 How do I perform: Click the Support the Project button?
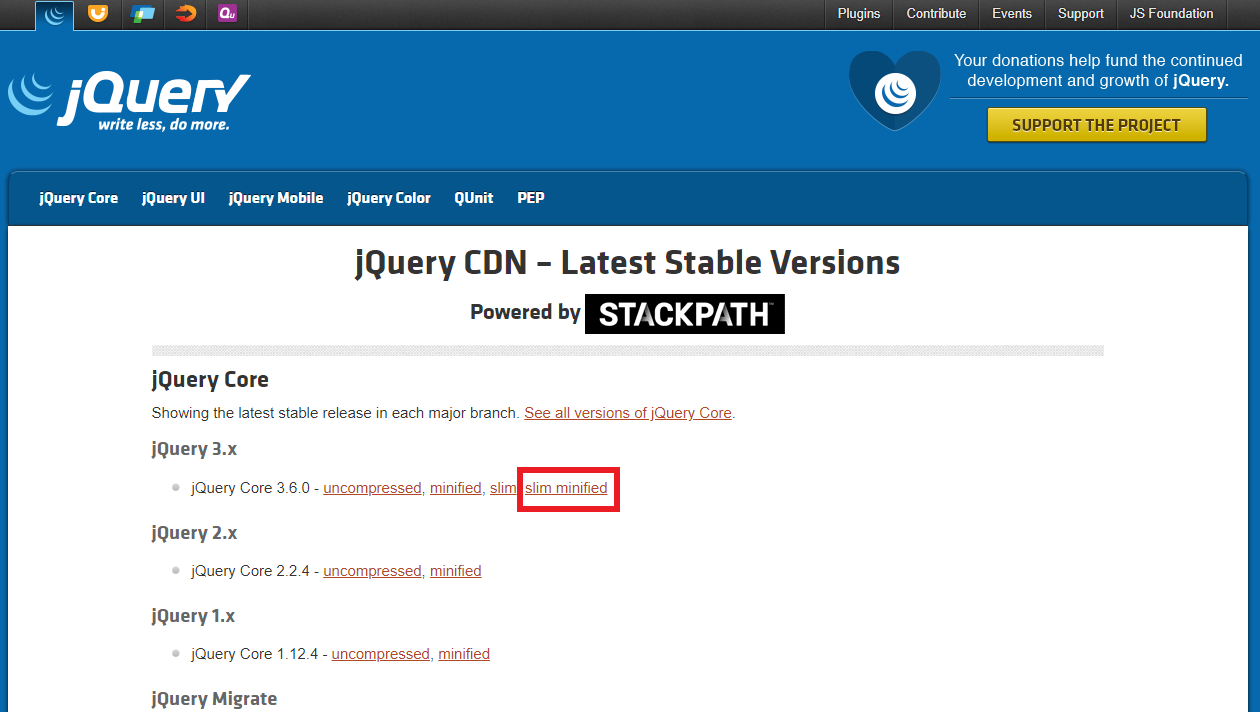(1097, 125)
